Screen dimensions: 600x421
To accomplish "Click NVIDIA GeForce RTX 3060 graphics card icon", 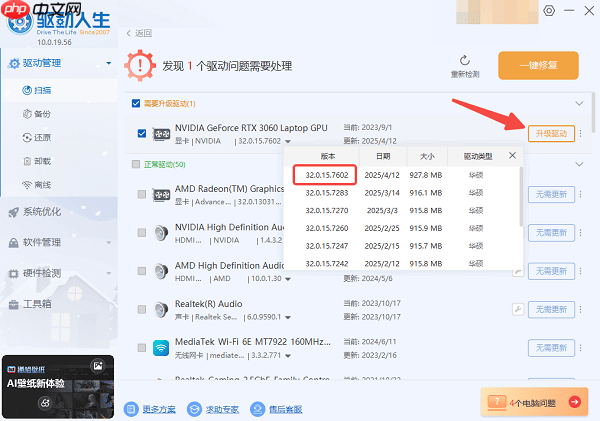I will click(x=161, y=134).
